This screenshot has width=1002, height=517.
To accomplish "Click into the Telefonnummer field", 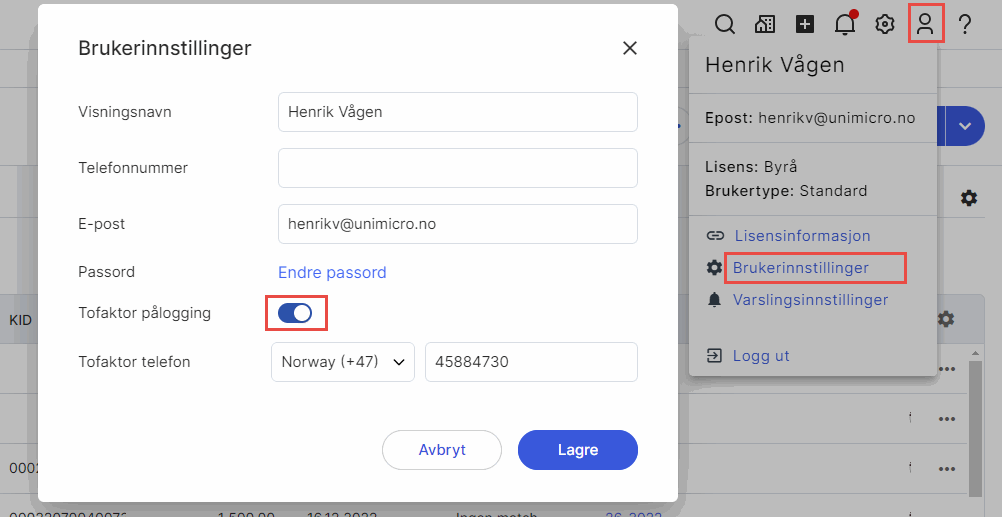I will (x=457, y=168).
